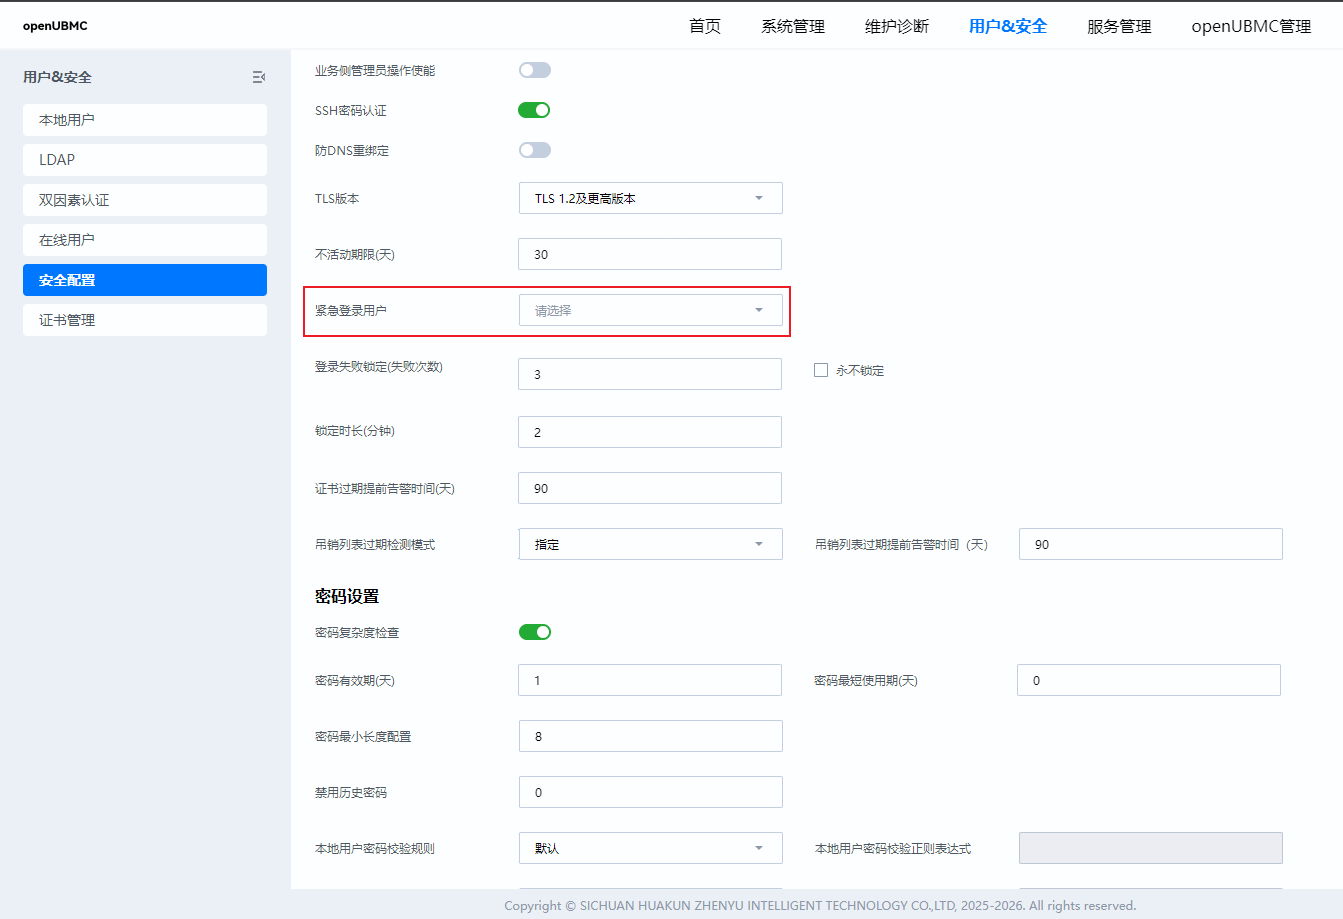The image size is (1343, 919).
Task: Open 系统管理 top menu
Action: point(793,26)
